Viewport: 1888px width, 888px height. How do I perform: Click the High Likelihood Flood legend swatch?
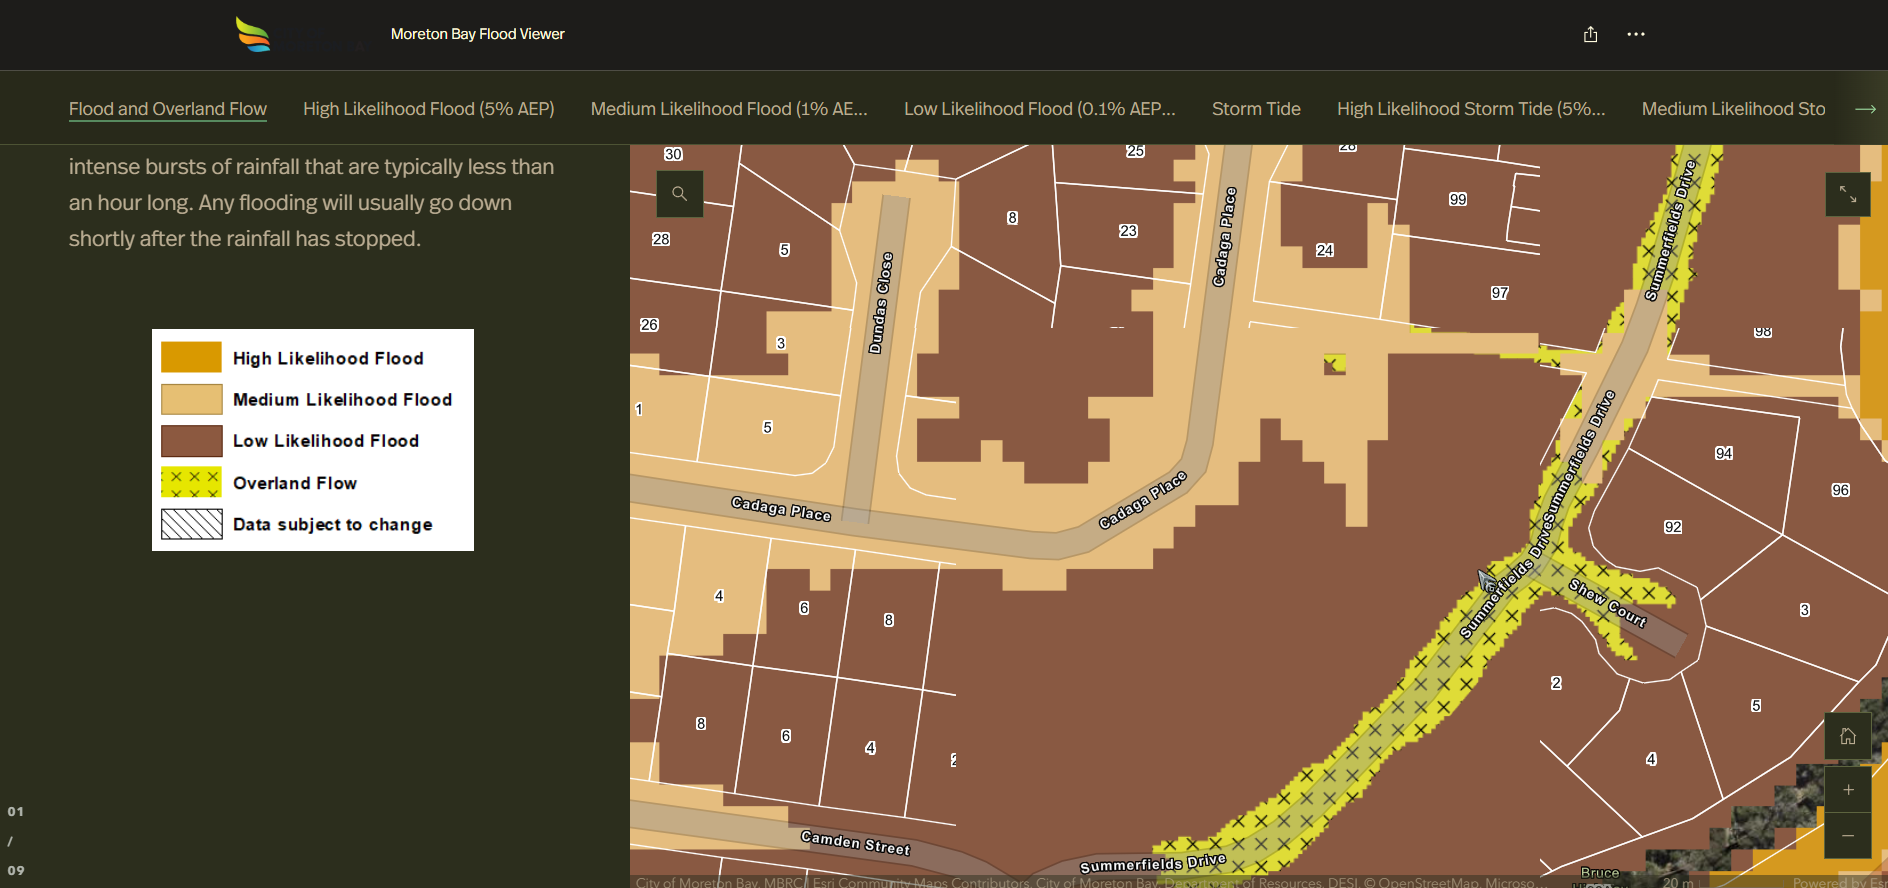[191, 358]
